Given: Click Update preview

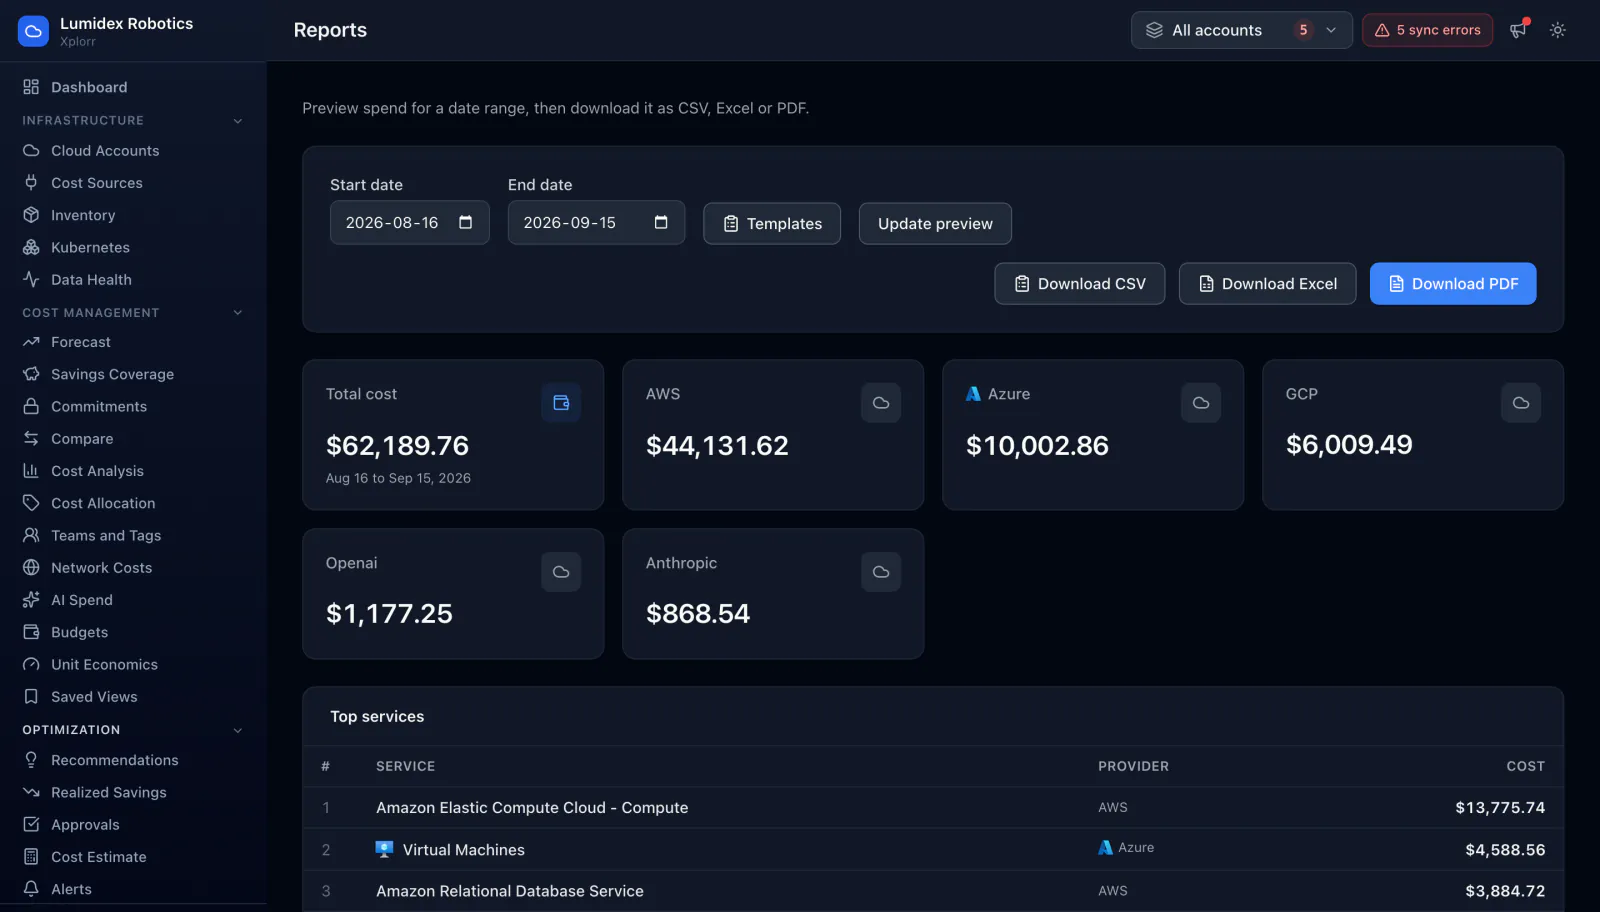Looking at the screenshot, I should click(x=935, y=224).
